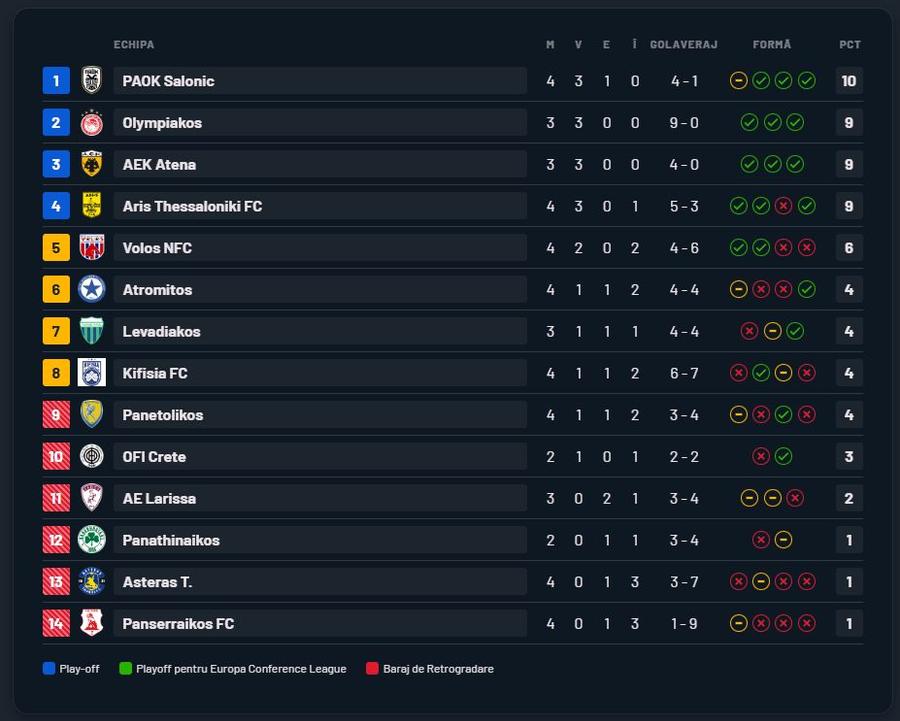The height and width of the screenshot is (721, 900).
Task: Open the Levadiakos team row
Action: click(452, 331)
